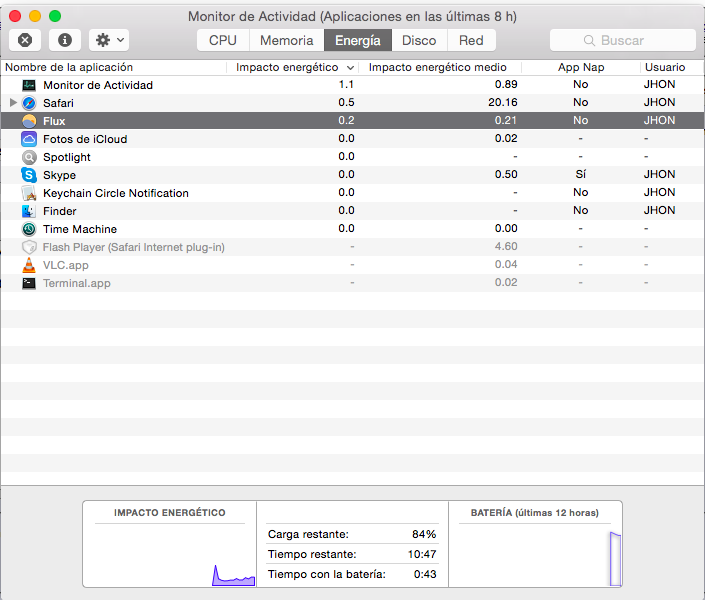This screenshot has height=600, width=705.
Task: Click the Skype app icon
Action: coord(29,175)
